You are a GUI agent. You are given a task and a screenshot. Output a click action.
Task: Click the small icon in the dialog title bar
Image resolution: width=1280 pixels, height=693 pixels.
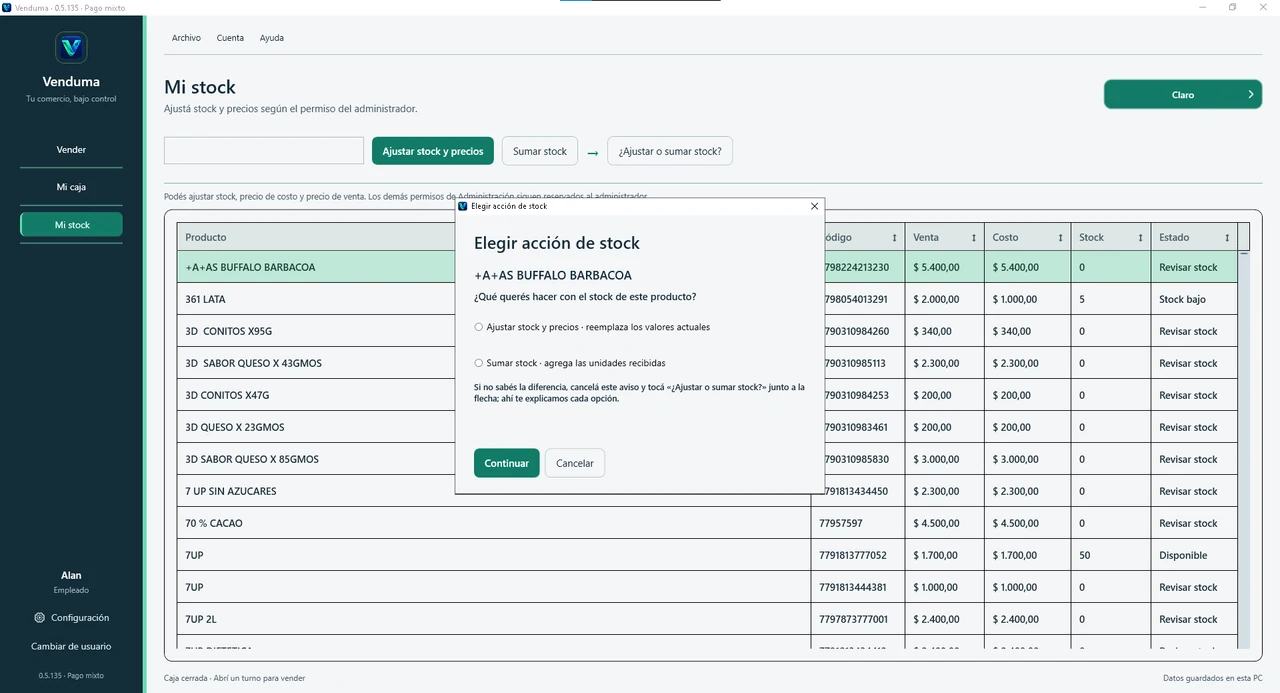462,206
